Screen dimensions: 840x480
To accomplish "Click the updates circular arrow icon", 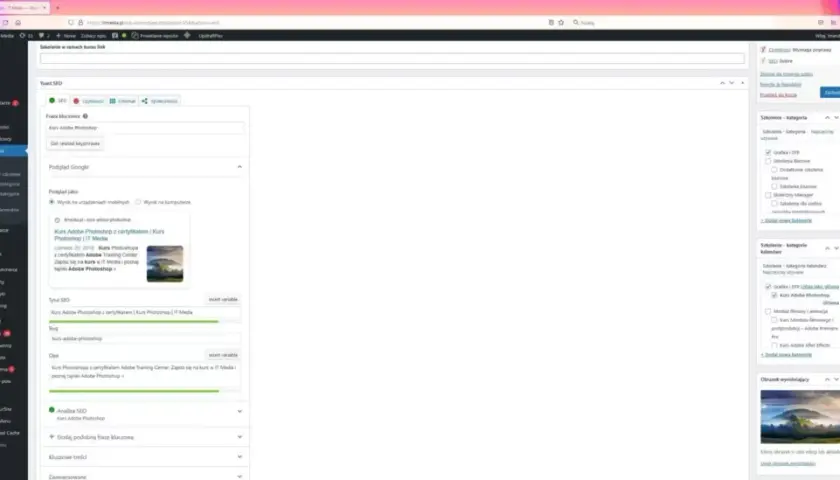I will pyautogui.click(x=22, y=36).
